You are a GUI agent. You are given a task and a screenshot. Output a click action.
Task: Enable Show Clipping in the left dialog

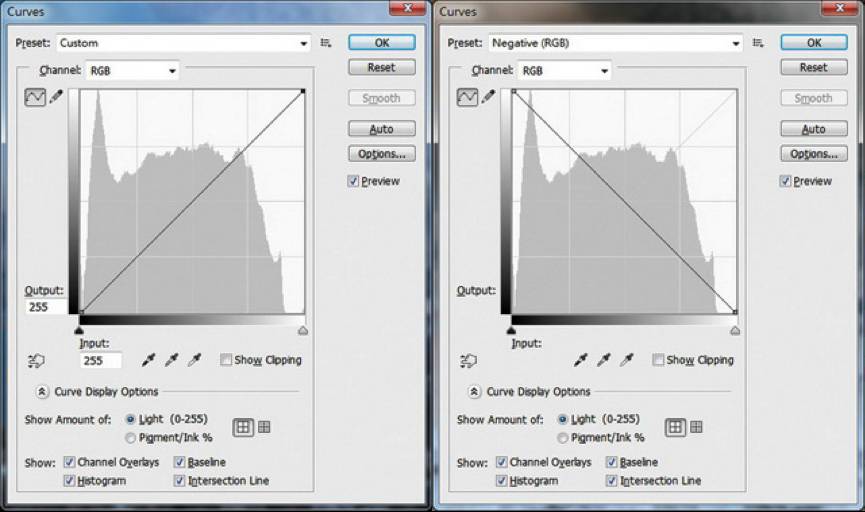coord(226,360)
